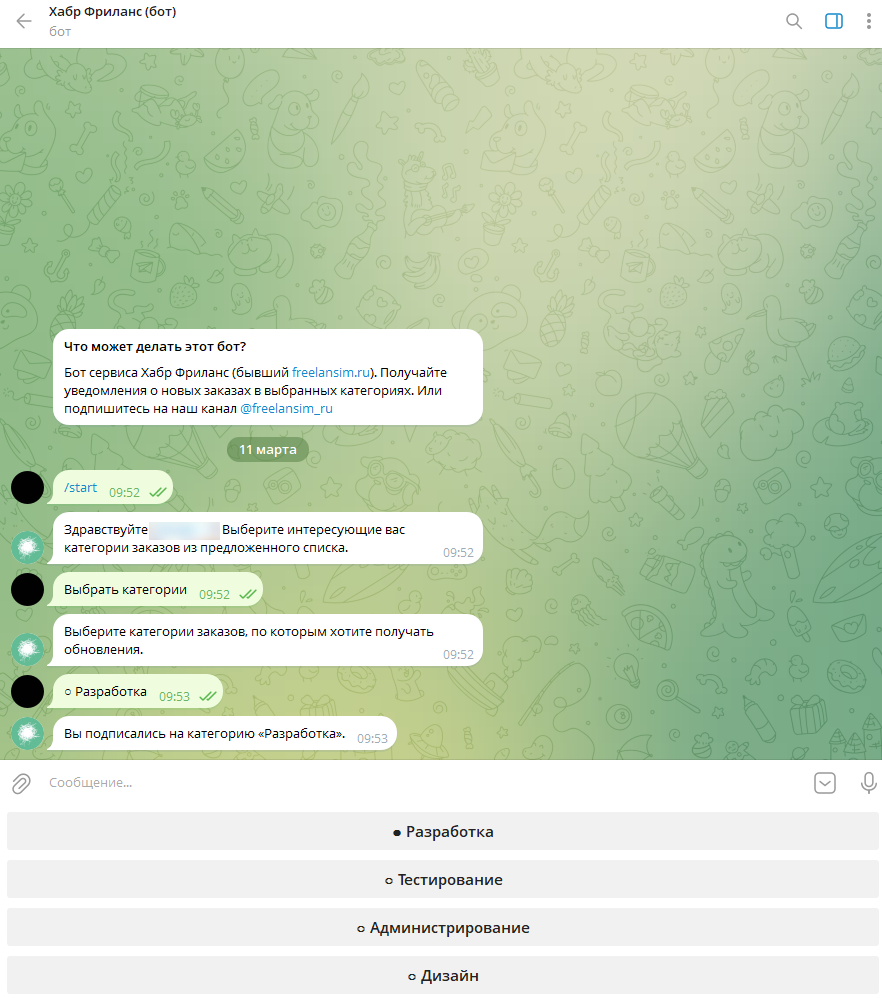Open the @freelansim_ru channel link
The height and width of the screenshot is (998, 882).
(x=286, y=409)
